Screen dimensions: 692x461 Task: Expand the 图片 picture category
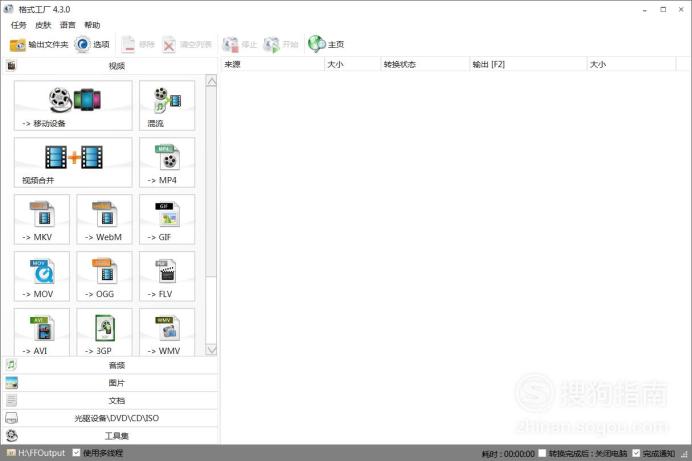pos(110,383)
